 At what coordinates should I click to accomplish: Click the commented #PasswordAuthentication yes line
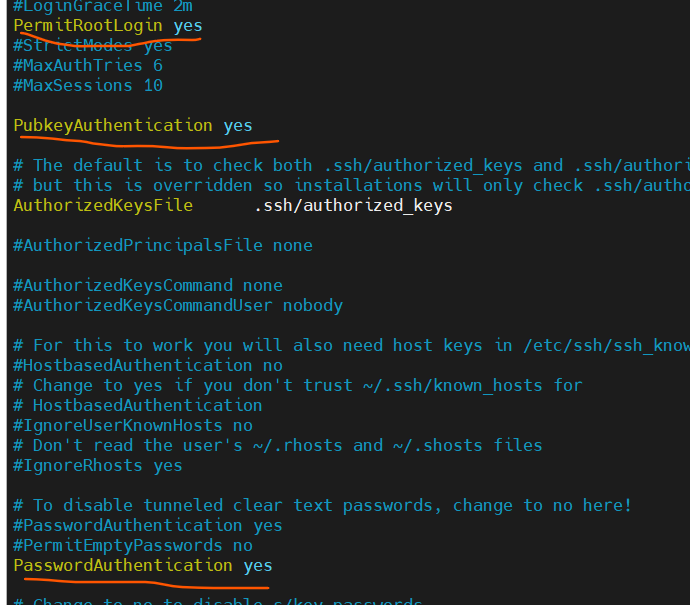coord(148,526)
